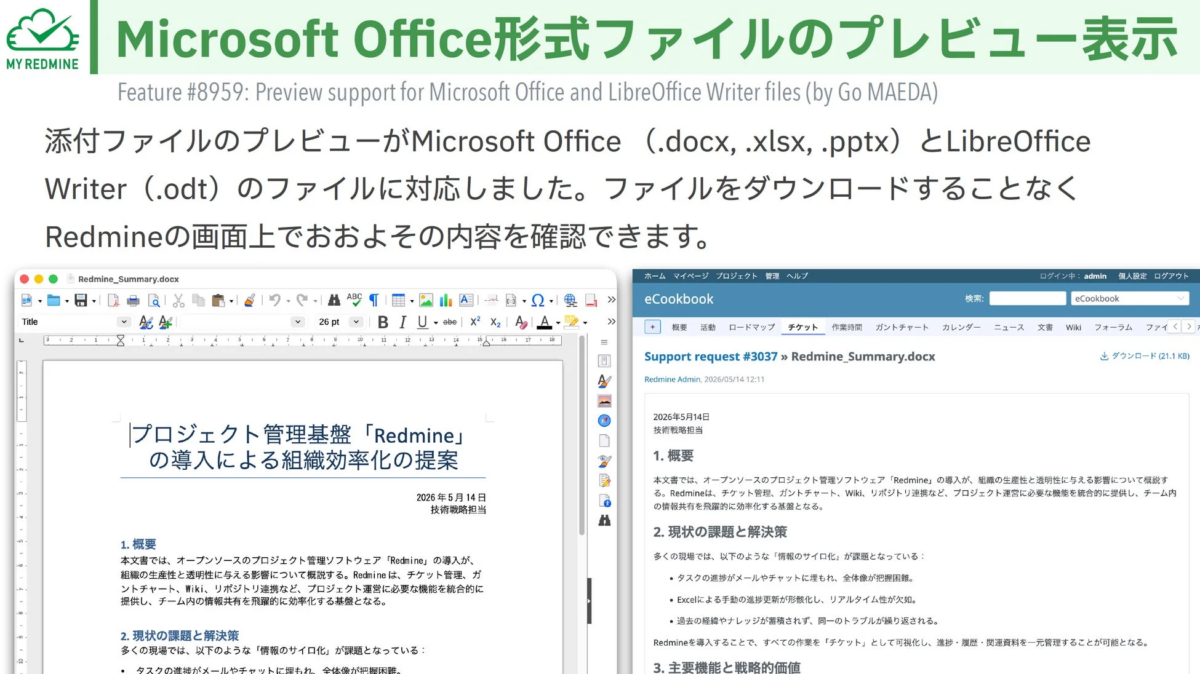Open sidebar Styles deck icon

(604, 380)
